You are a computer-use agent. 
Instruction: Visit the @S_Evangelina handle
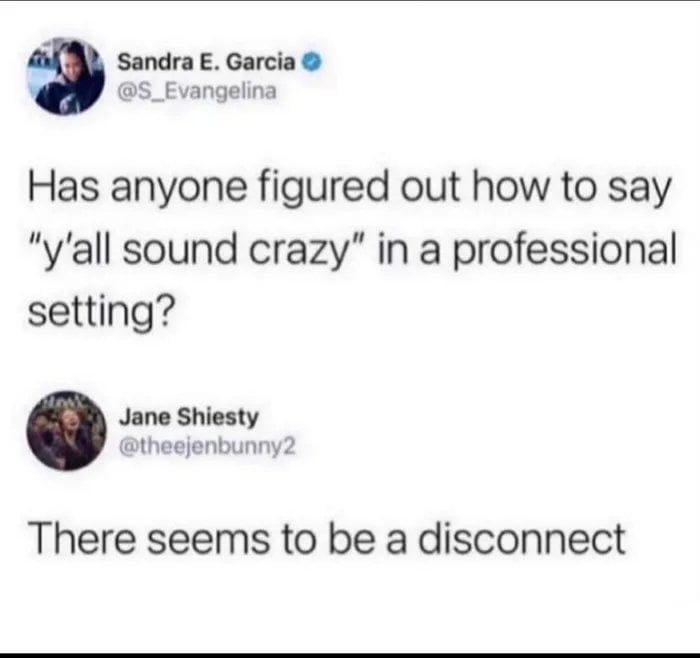[197, 92]
